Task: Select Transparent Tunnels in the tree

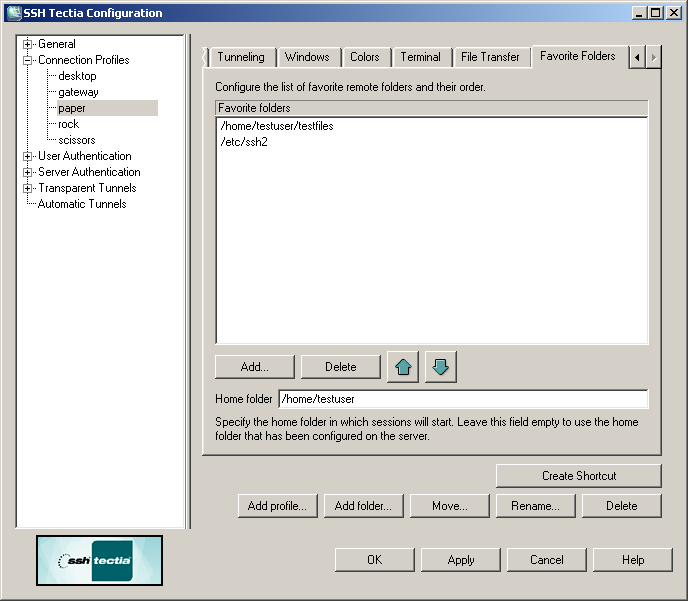Action: [87, 188]
